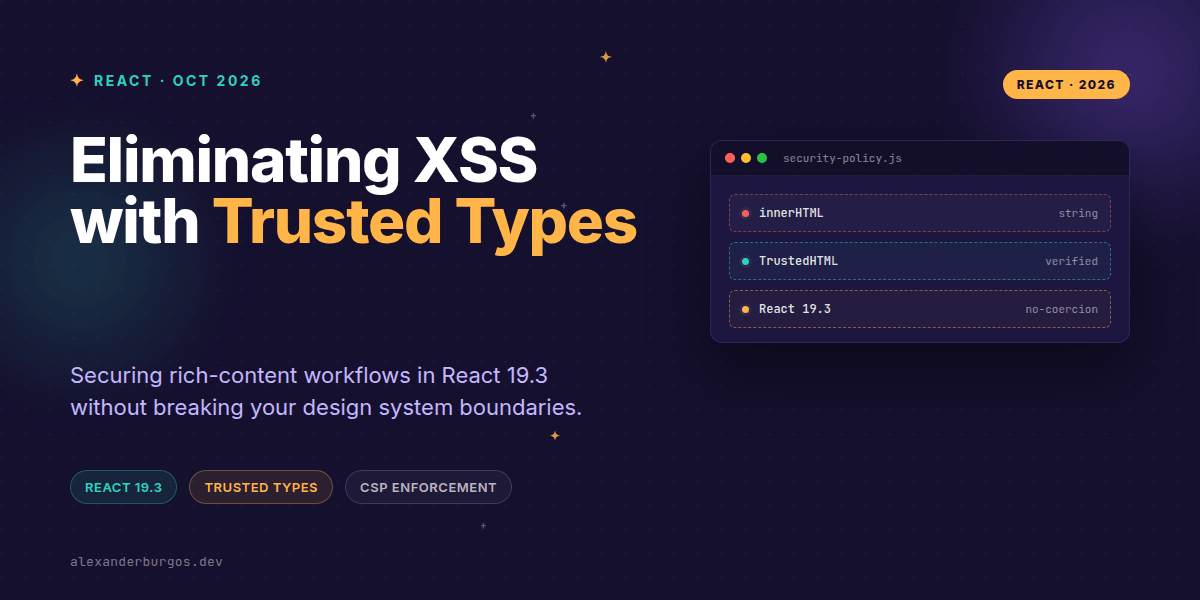The width and height of the screenshot is (1200, 600).
Task: Click the 'Securing rich-content workflows' subtitle line
Action: point(309,376)
